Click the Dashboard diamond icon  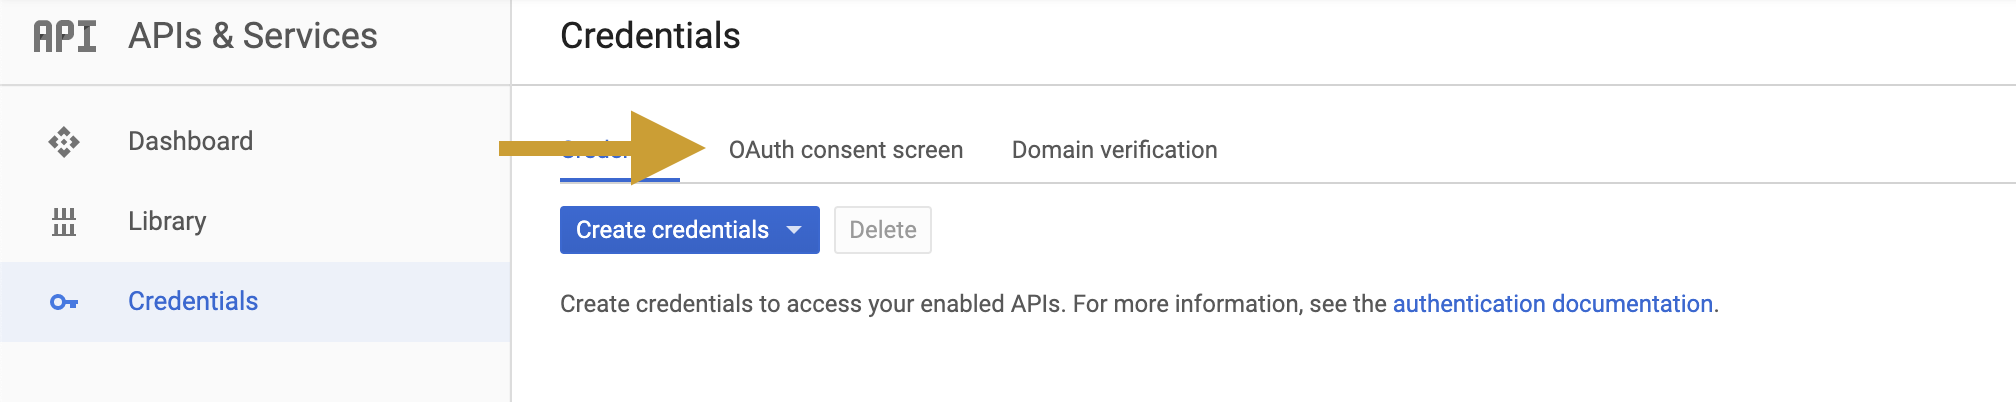tap(64, 142)
